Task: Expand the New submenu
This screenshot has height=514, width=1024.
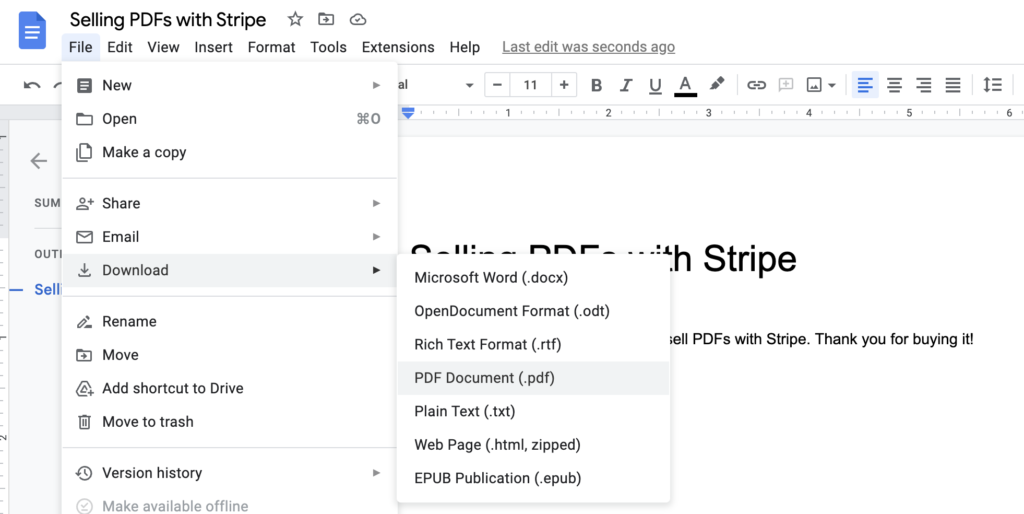Action: point(230,85)
